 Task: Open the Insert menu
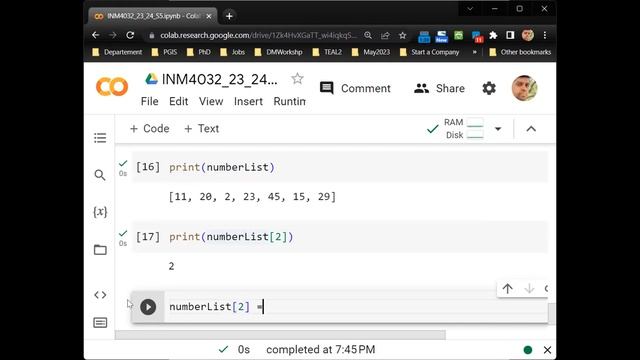coord(248,101)
